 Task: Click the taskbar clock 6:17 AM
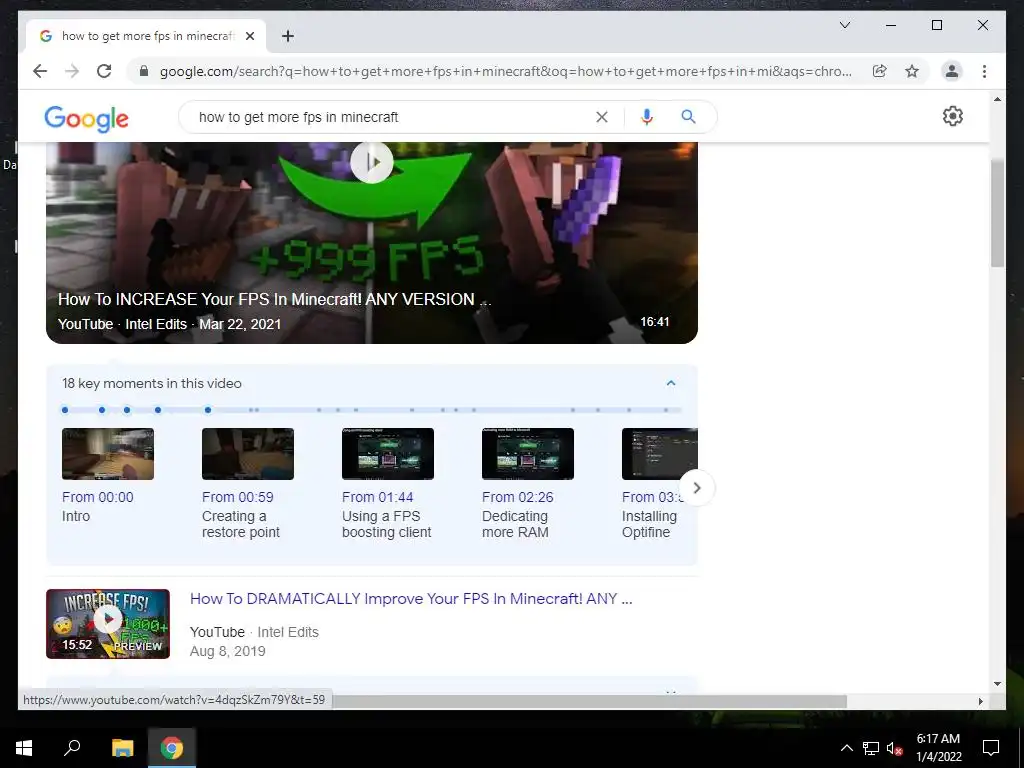pos(938,739)
